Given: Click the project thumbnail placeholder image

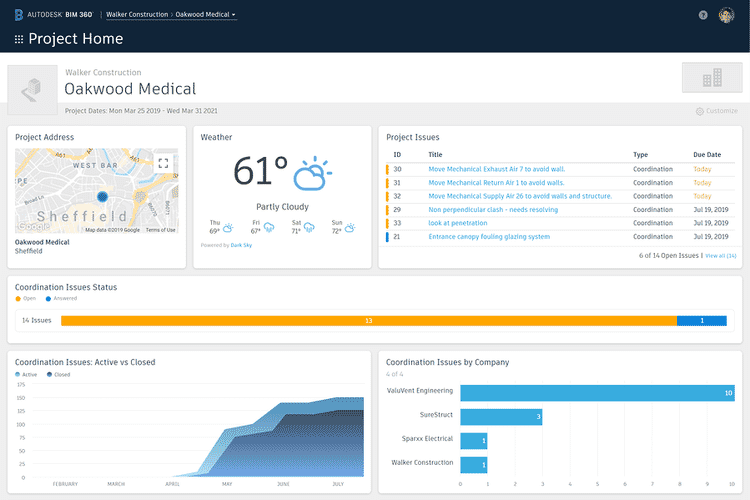Looking at the screenshot, I should (x=33, y=90).
